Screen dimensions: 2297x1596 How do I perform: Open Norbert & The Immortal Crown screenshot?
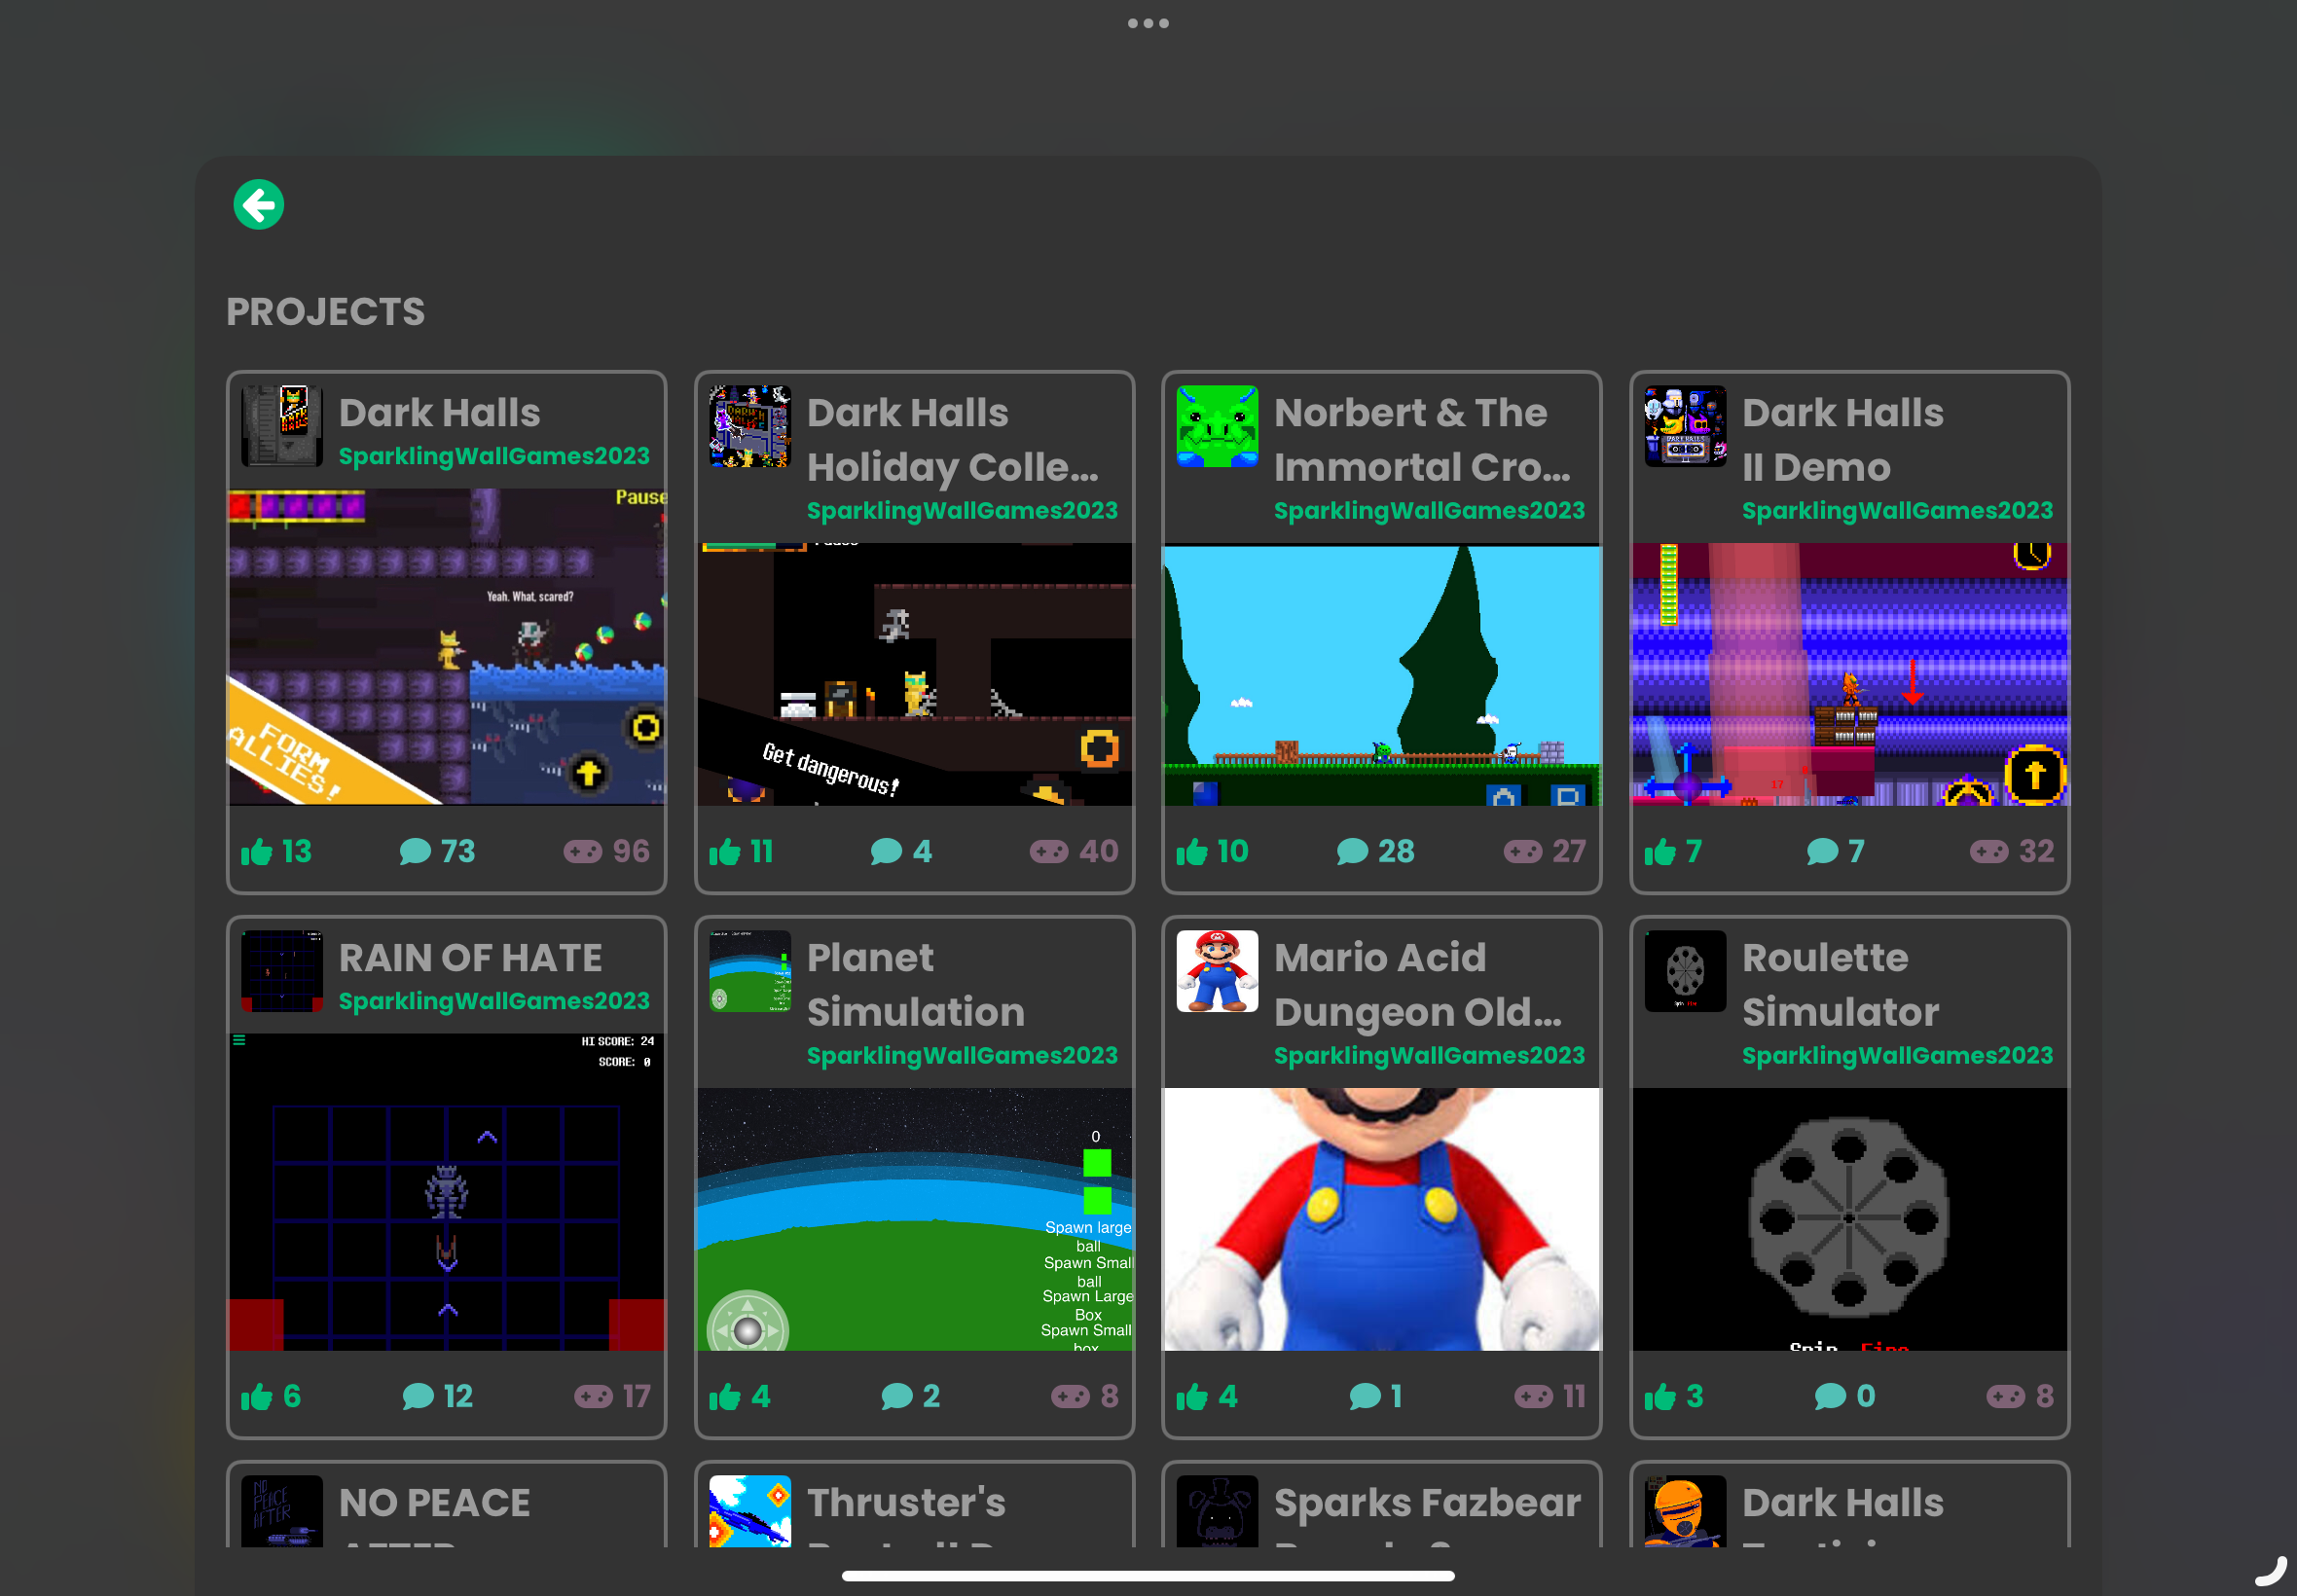tap(1381, 675)
